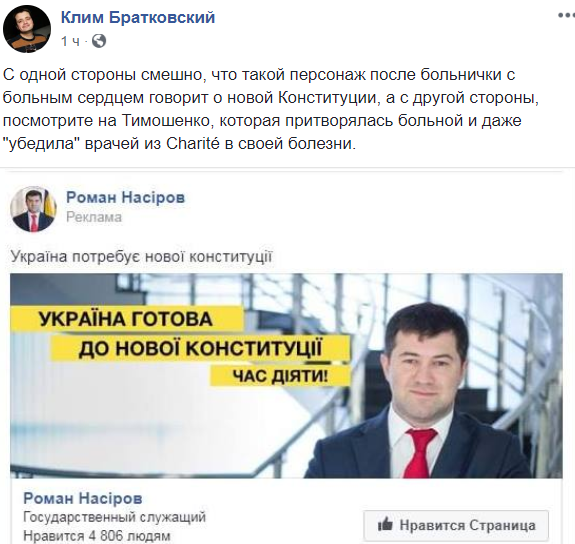The image size is (575, 544).
Task: Click the 'УКРАЇНА ГОТОВА' yellow banner
Action: [126, 318]
